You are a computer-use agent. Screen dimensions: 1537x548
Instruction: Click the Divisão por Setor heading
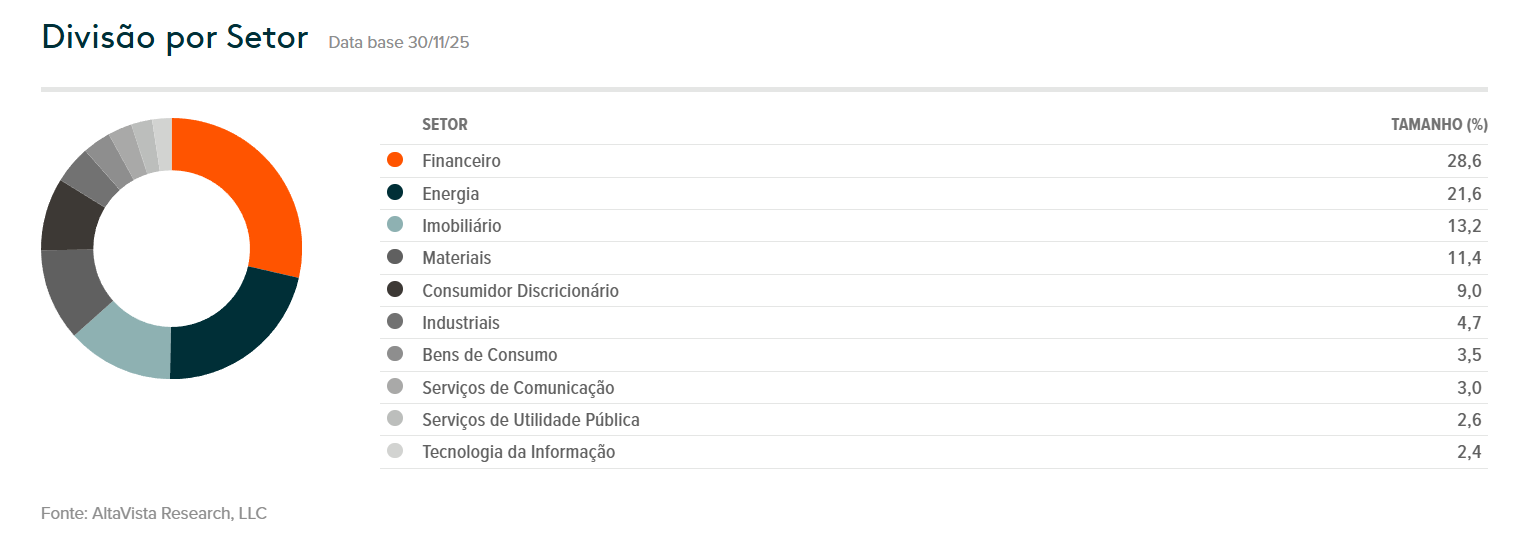[175, 38]
